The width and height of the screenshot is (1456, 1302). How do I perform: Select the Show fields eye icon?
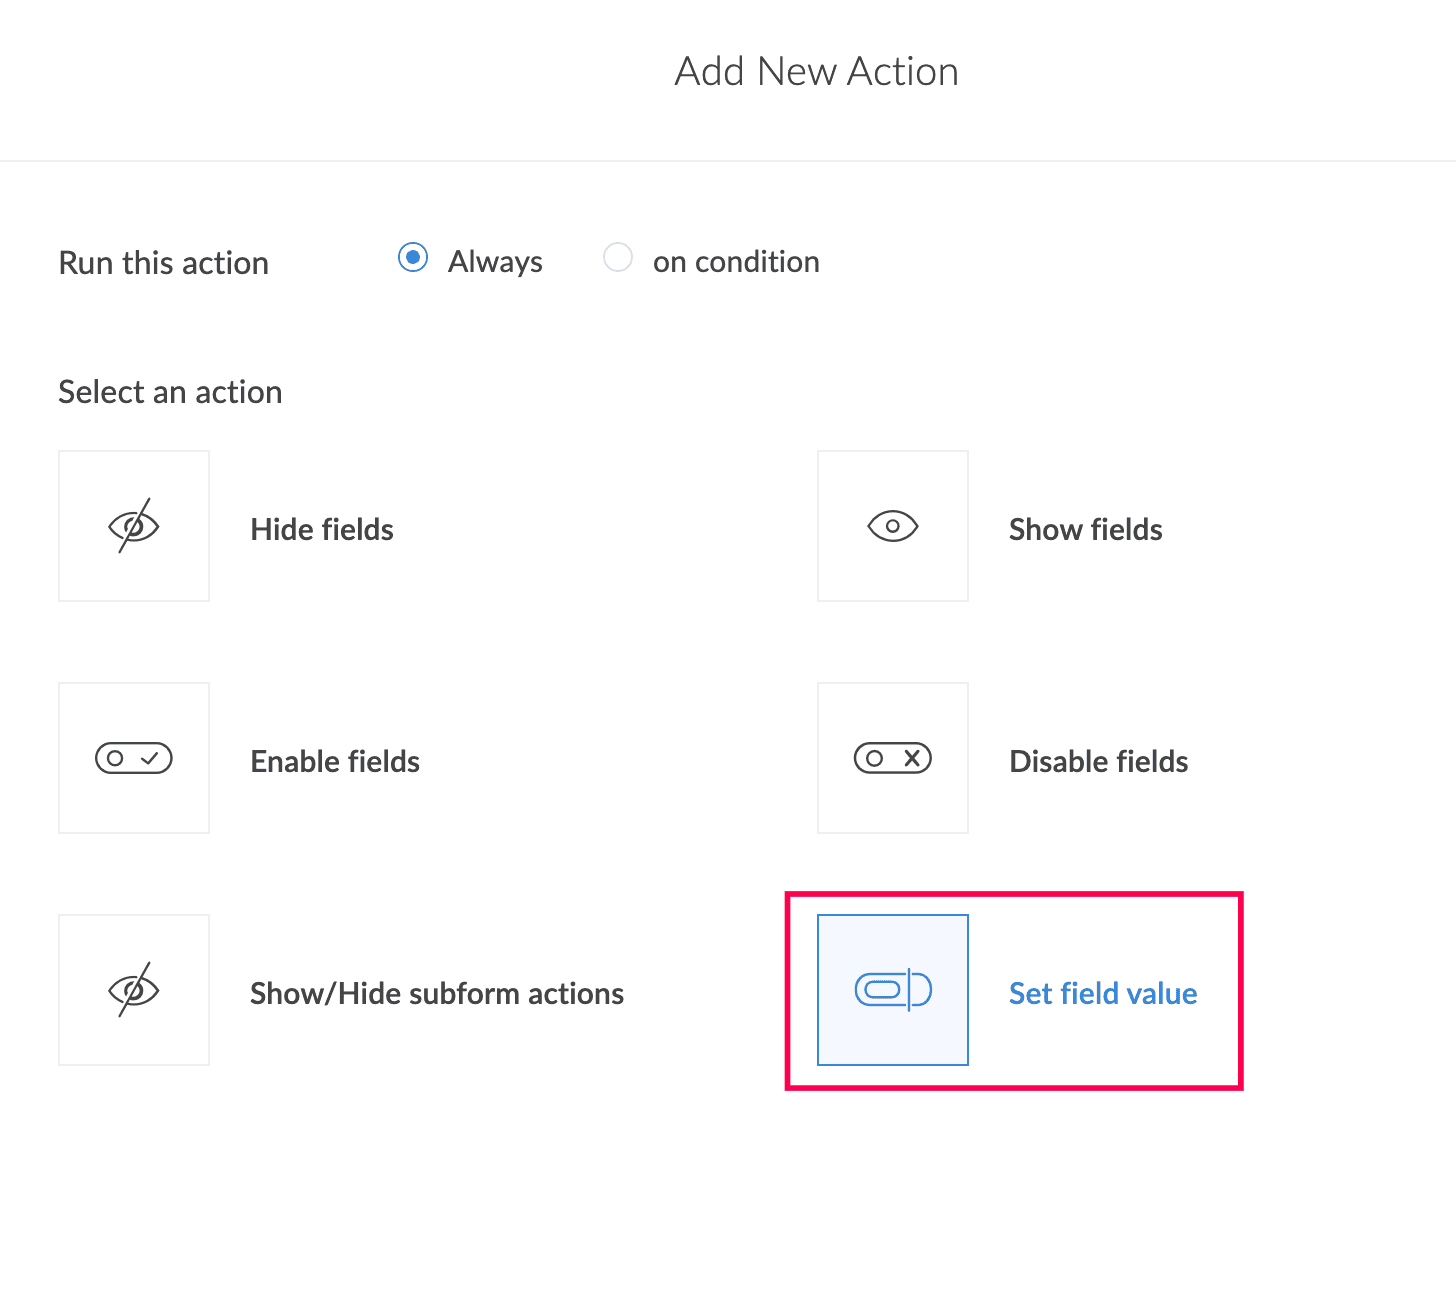893,526
